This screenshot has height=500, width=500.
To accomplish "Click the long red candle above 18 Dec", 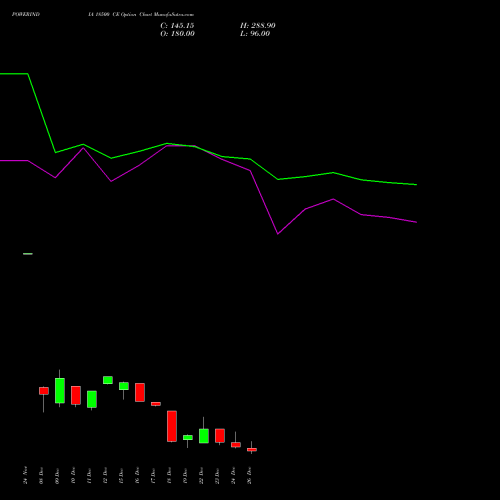I will 172,426.
